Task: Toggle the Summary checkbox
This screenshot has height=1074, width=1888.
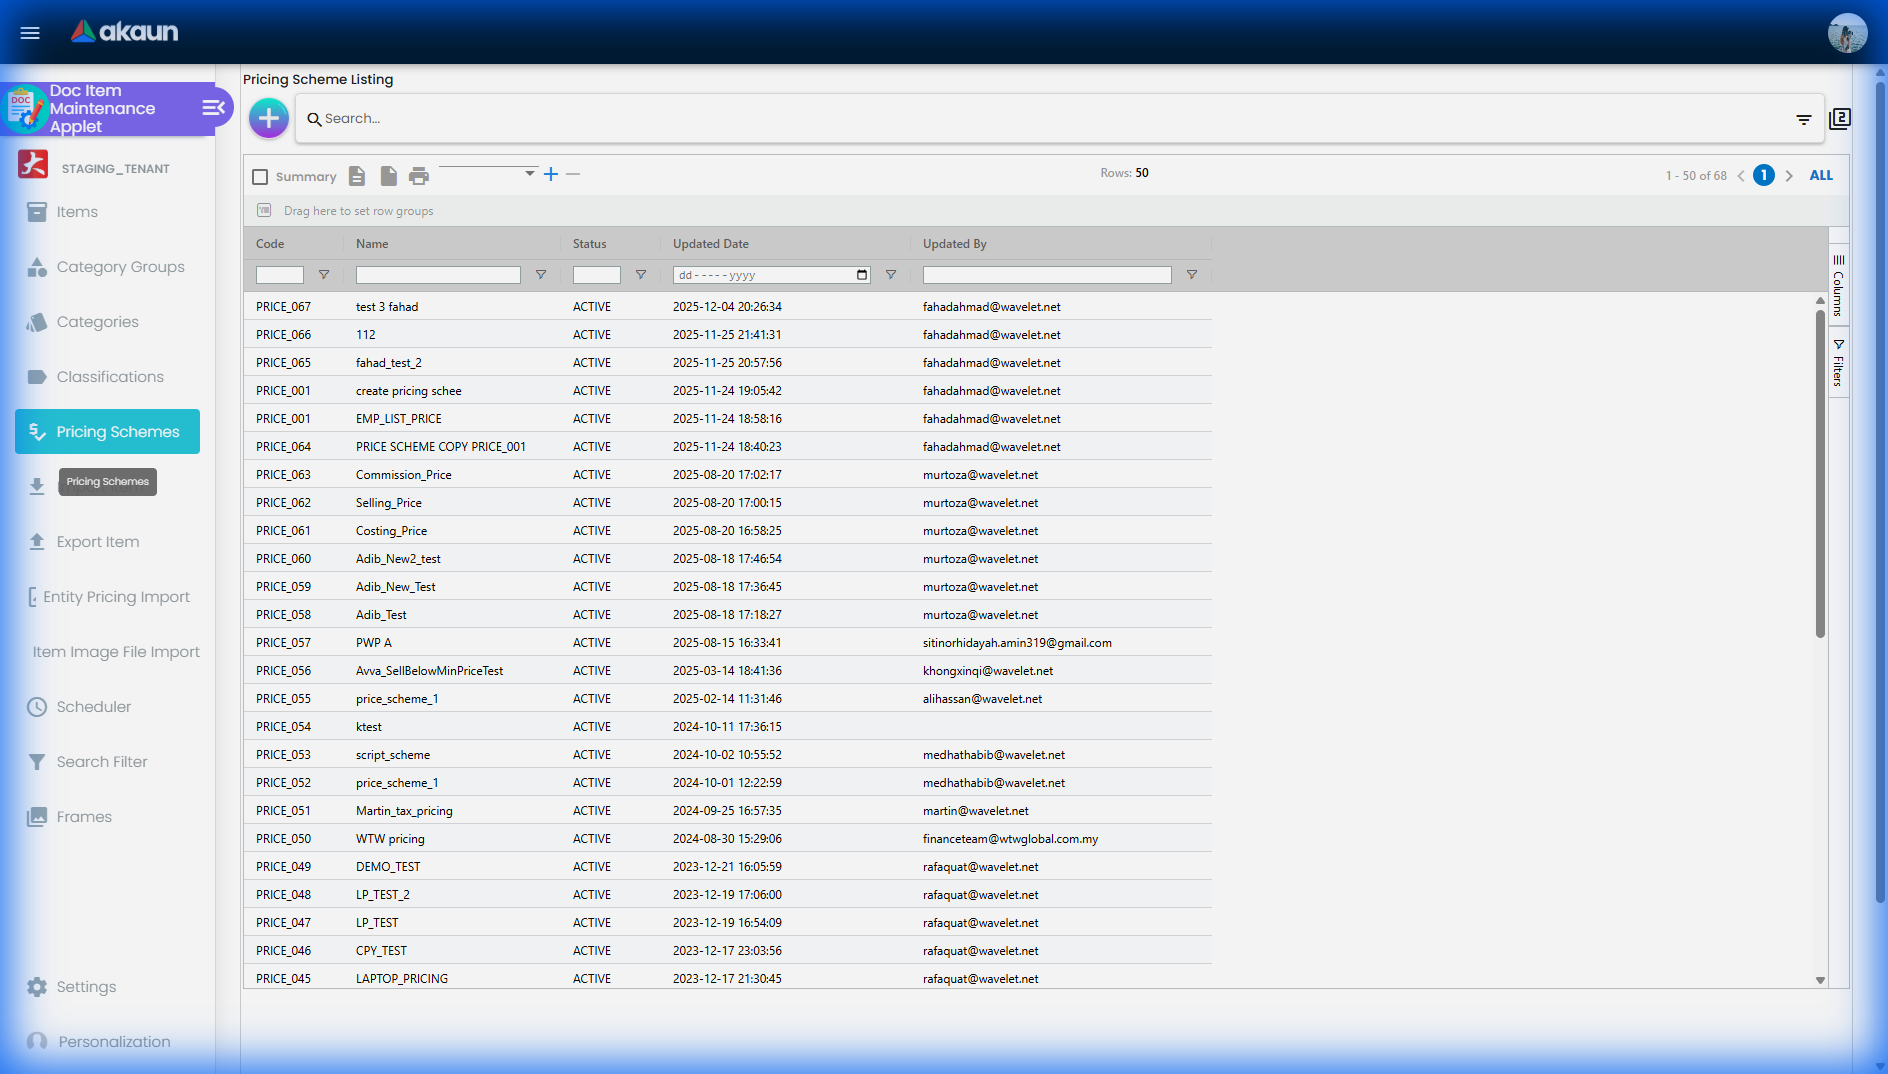Action: [x=260, y=177]
